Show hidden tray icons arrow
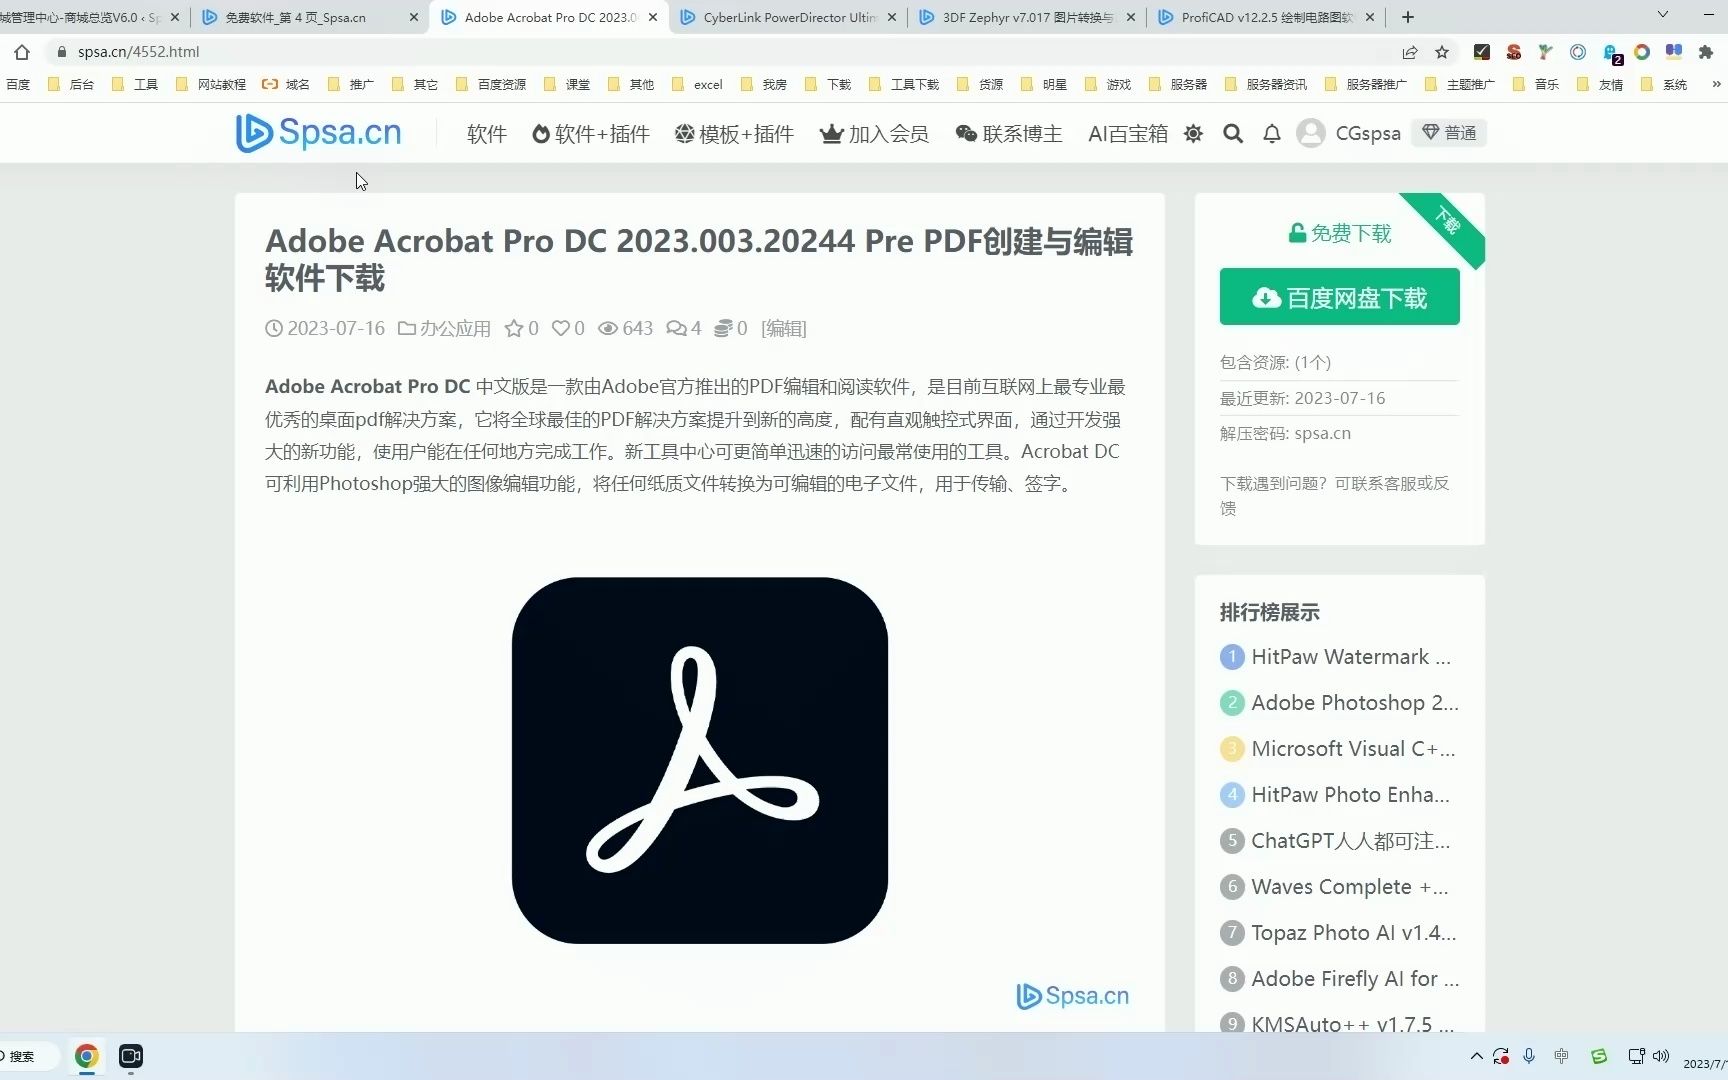The height and width of the screenshot is (1080, 1728). (1476, 1056)
